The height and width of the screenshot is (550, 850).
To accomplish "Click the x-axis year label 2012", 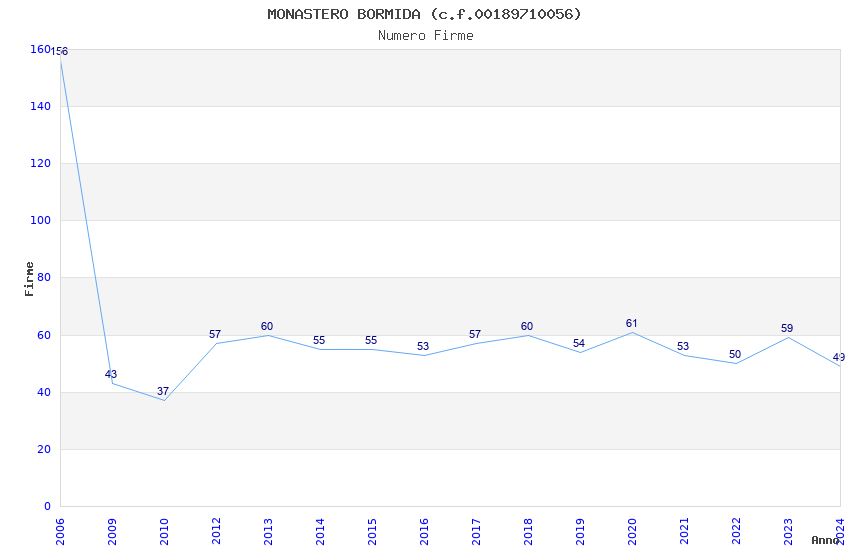I will pos(216,531).
